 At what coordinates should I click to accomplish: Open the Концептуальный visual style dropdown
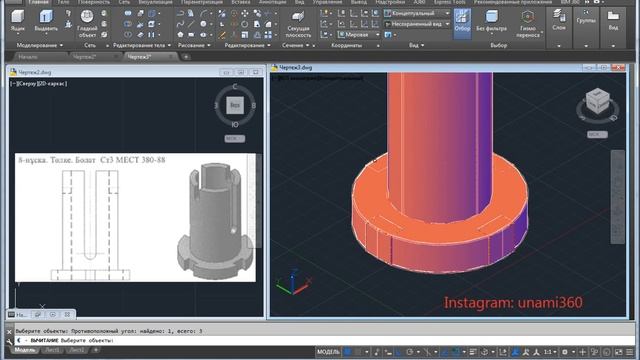tap(417, 13)
